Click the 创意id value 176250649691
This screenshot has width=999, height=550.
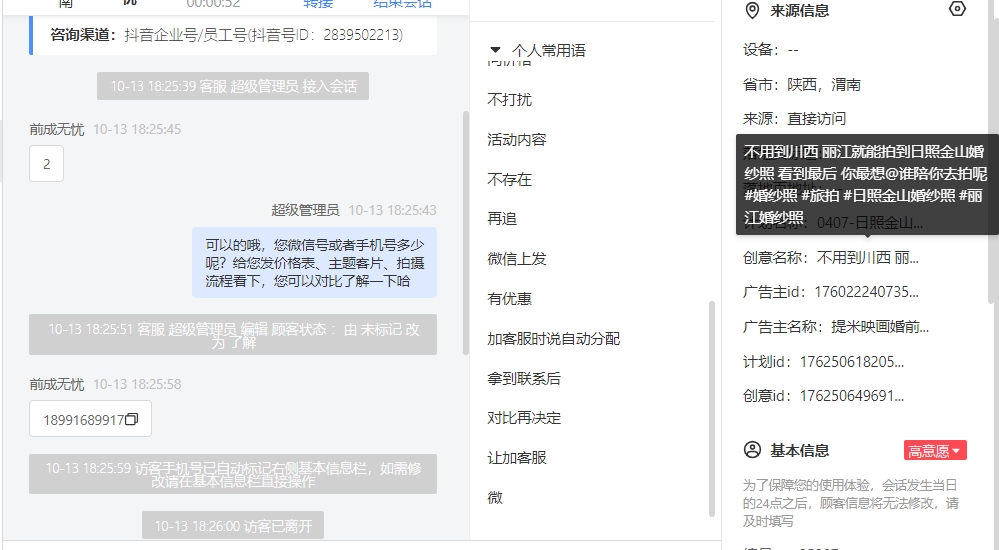851,396
